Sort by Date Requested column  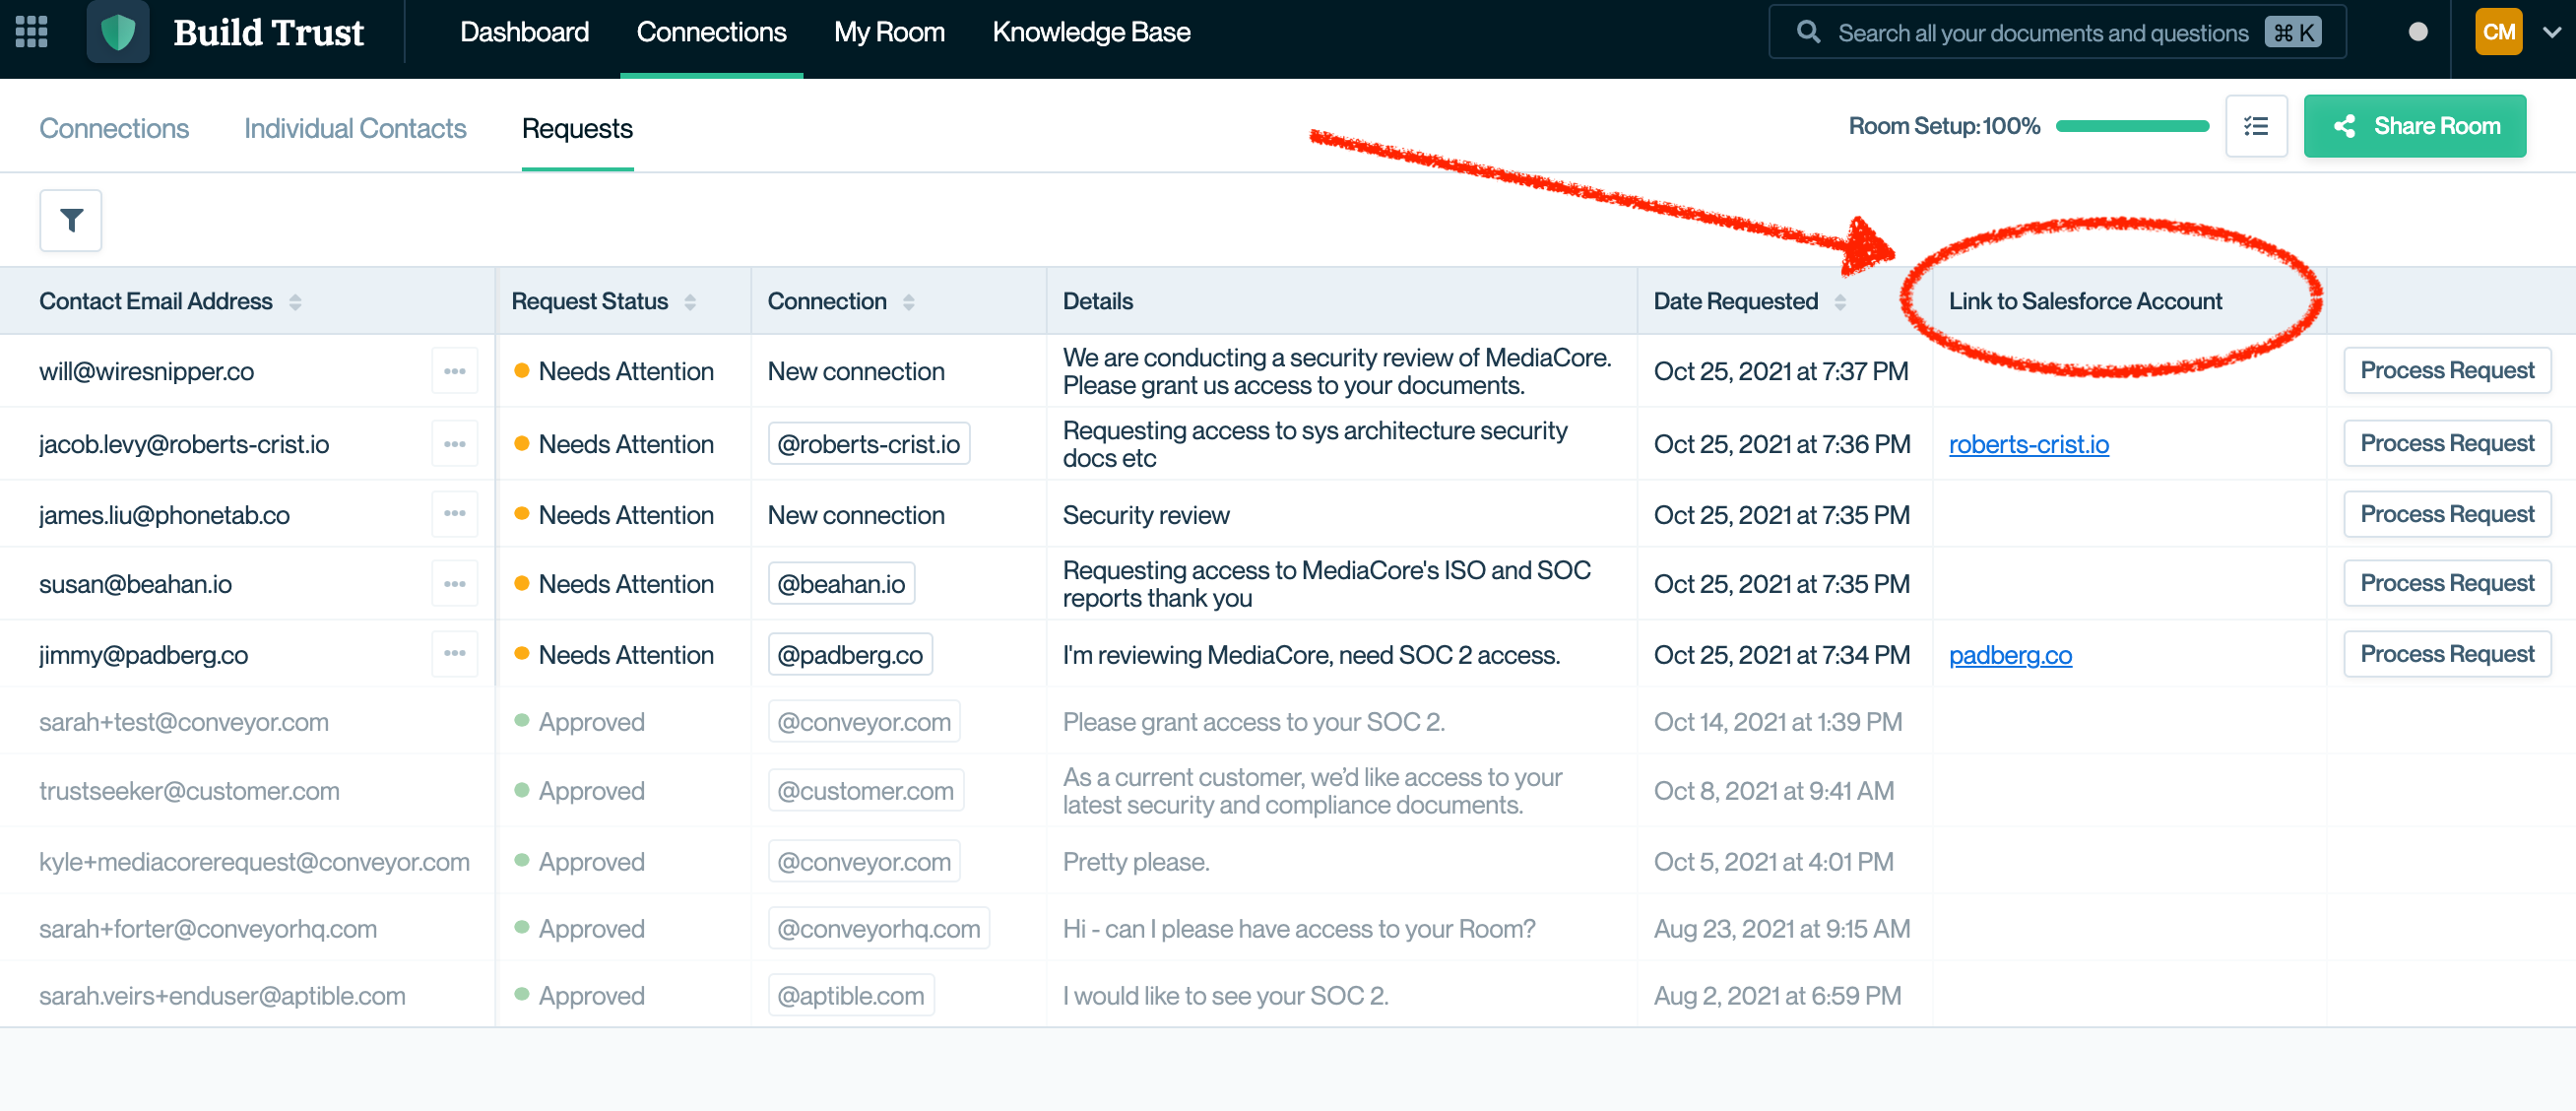1840,301
